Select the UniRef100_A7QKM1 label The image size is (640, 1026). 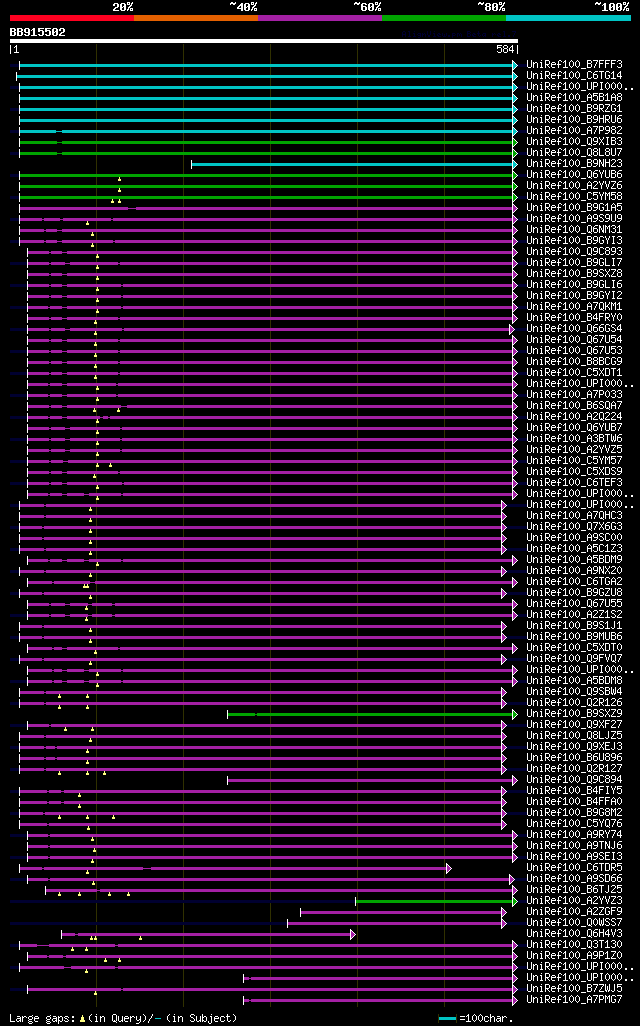(x=574, y=307)
